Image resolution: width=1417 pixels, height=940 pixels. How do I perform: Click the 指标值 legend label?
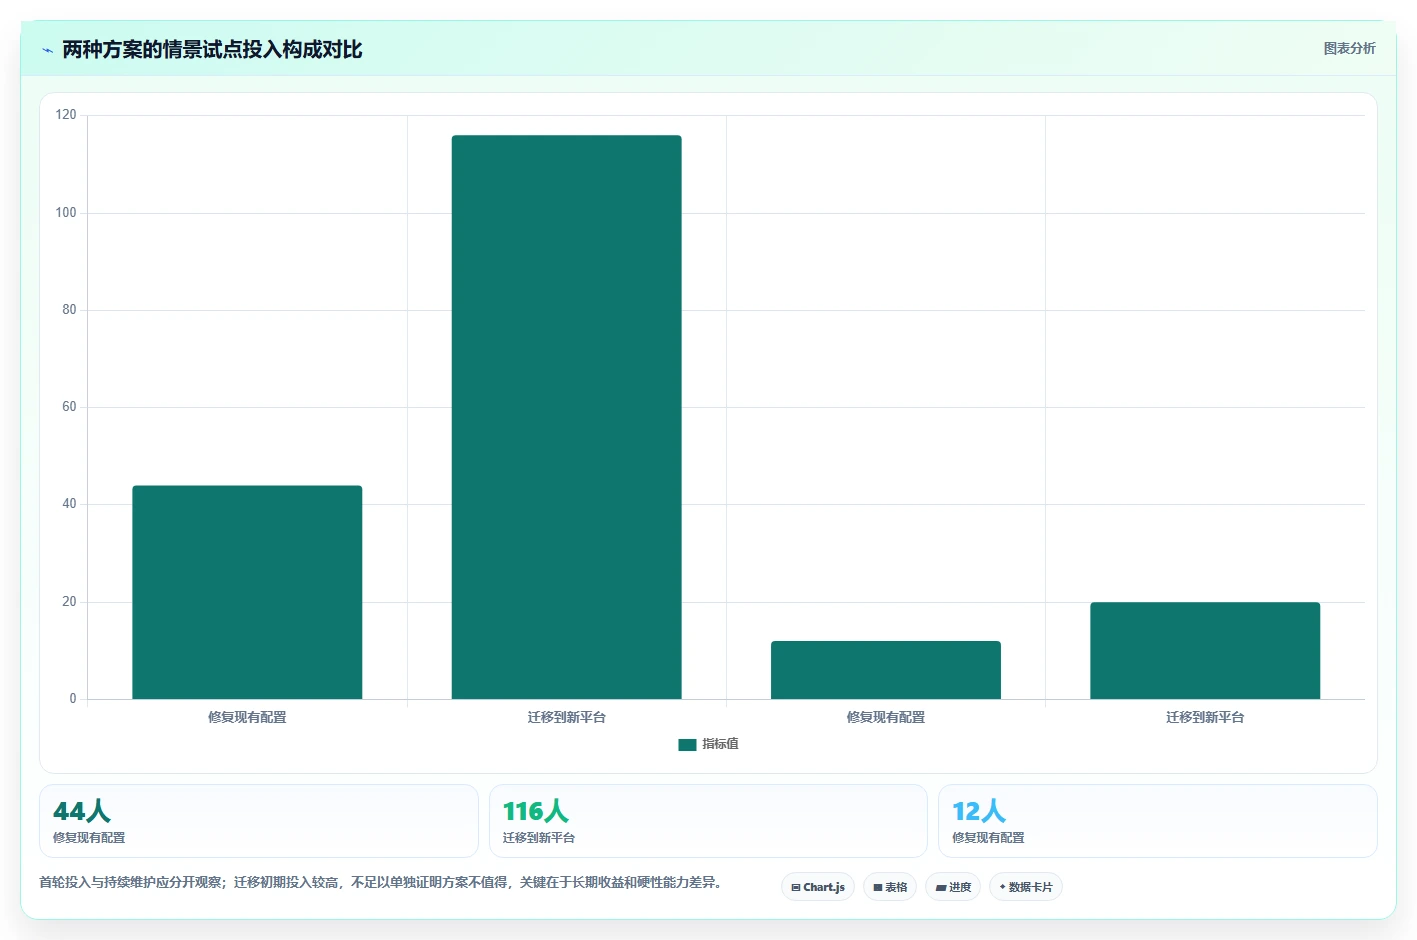(720, 744)
